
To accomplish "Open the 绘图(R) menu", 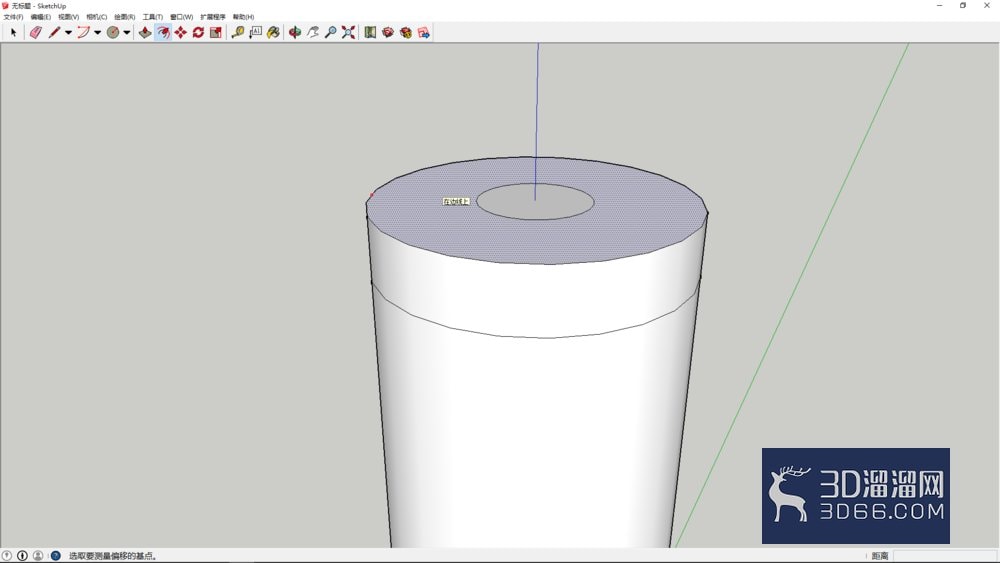I will (125, 17).
